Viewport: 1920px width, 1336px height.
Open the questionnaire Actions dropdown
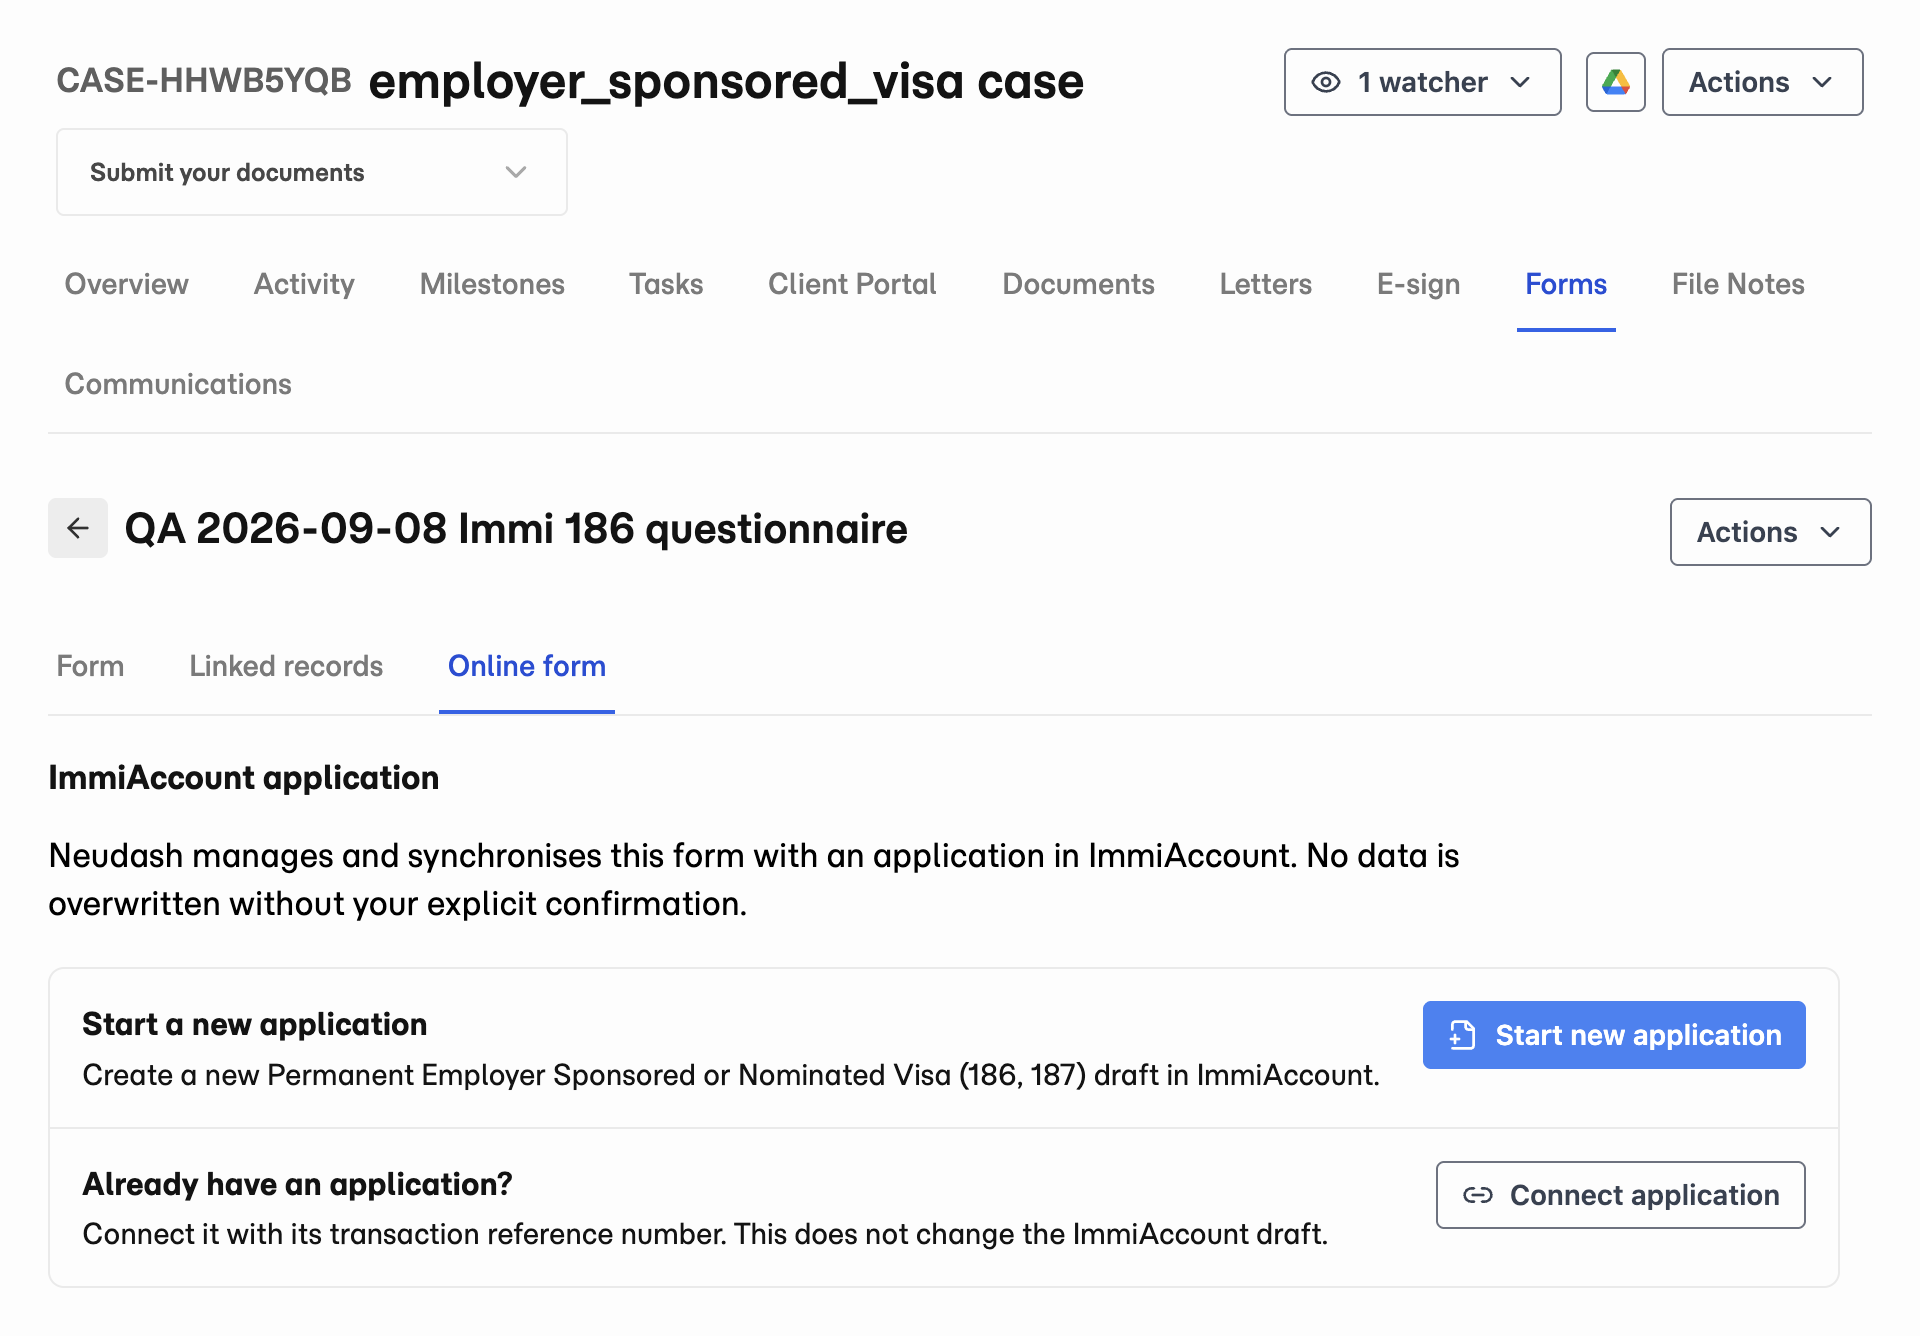(1770, 532)
